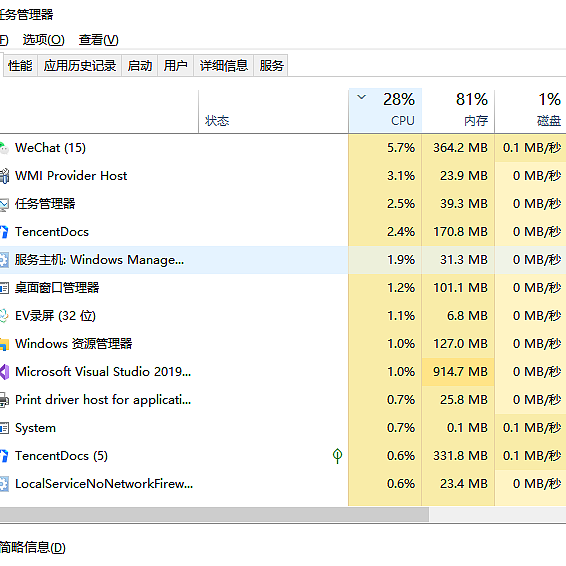Viewport: 566px width, 566px height.
Task: Click the 364.2 MB memory cell
Action: [458, 148]
